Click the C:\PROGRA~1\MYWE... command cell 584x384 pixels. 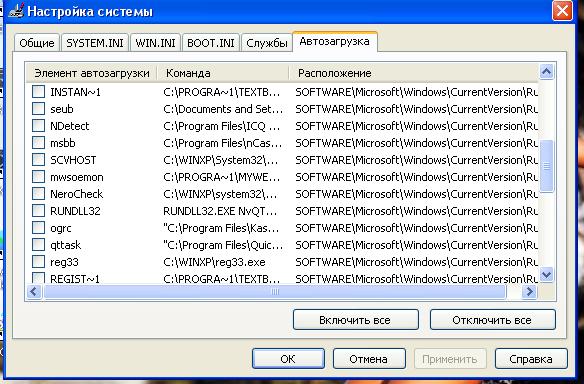pos(222,177)
